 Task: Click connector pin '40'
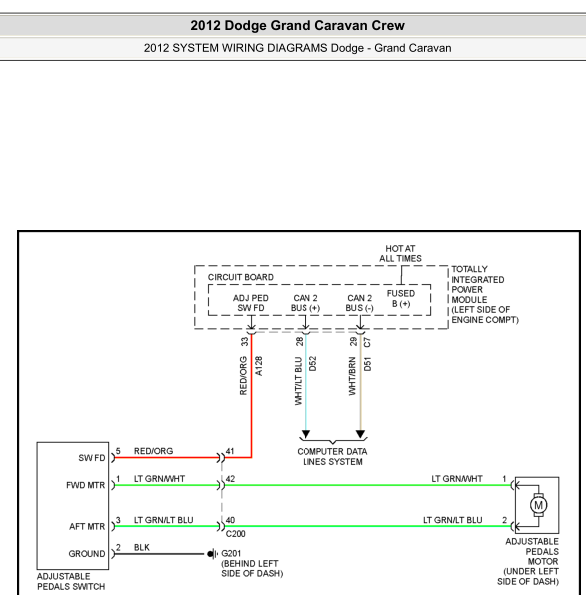230,520
